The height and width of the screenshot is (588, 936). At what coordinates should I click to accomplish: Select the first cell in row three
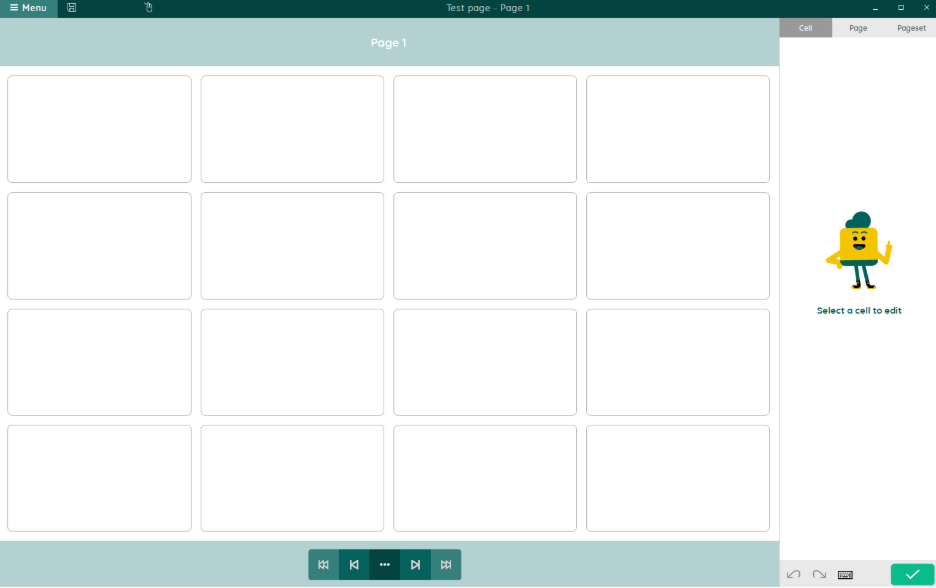[x=99, y=362]
